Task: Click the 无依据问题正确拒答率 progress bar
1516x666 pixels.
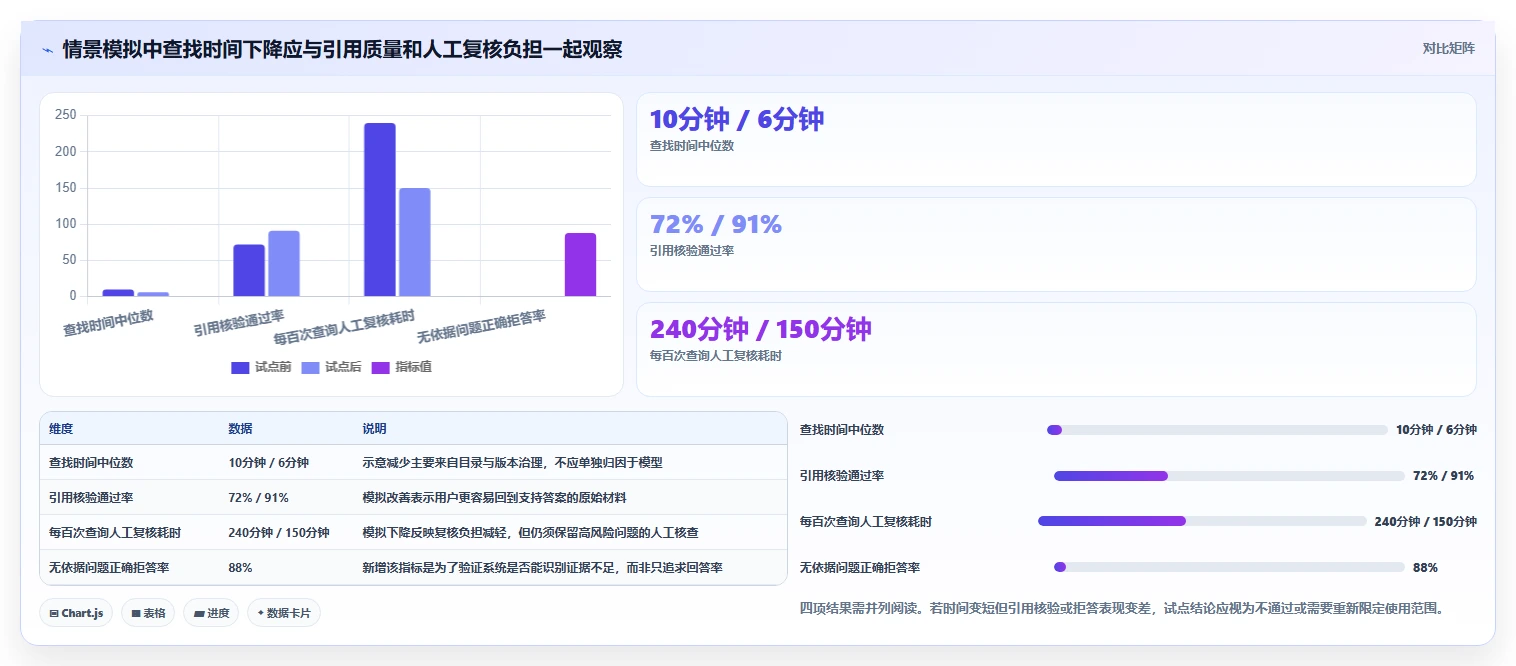Action: point(1229,567)
